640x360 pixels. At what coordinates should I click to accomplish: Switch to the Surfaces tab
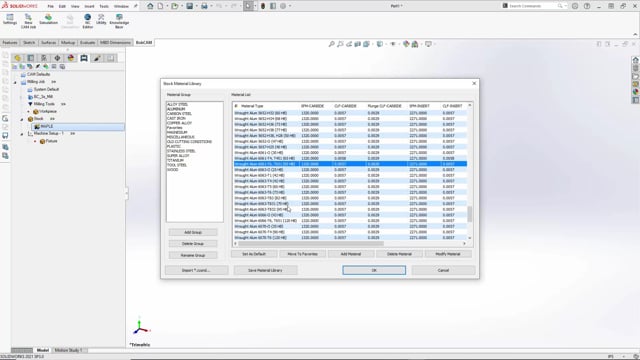point(48,42)
